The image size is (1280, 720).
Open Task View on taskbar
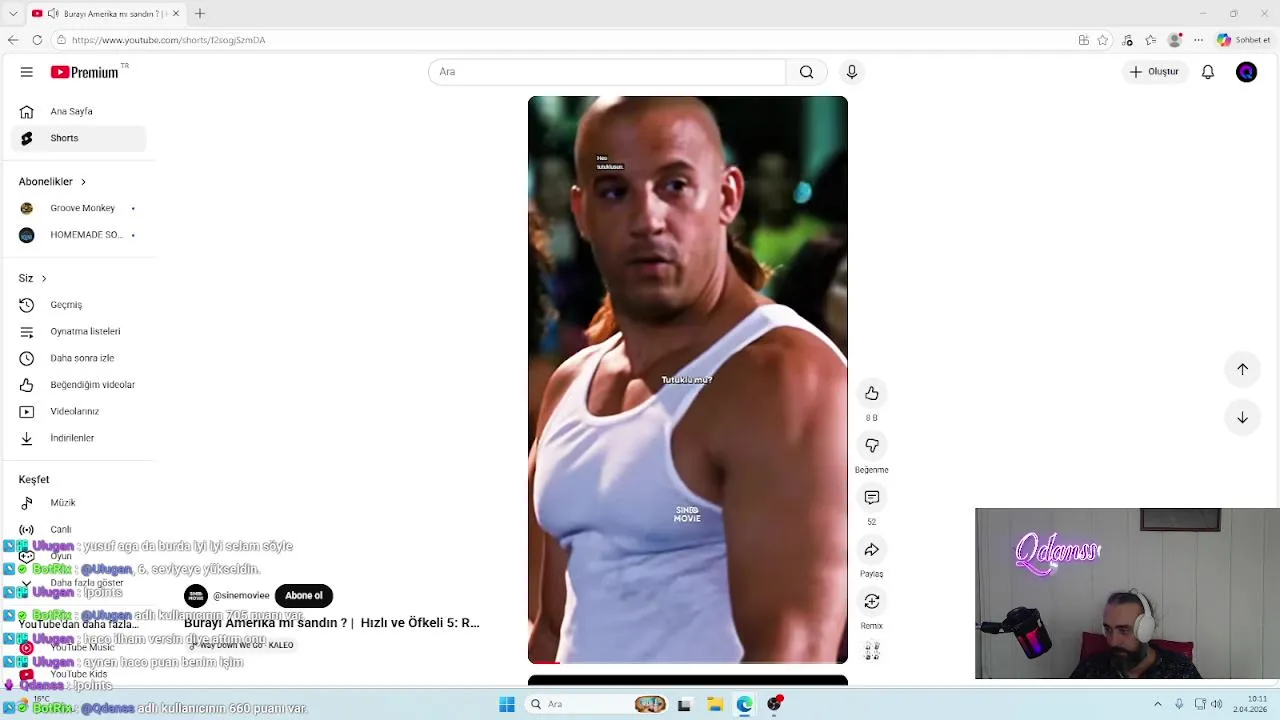[684, 704]
